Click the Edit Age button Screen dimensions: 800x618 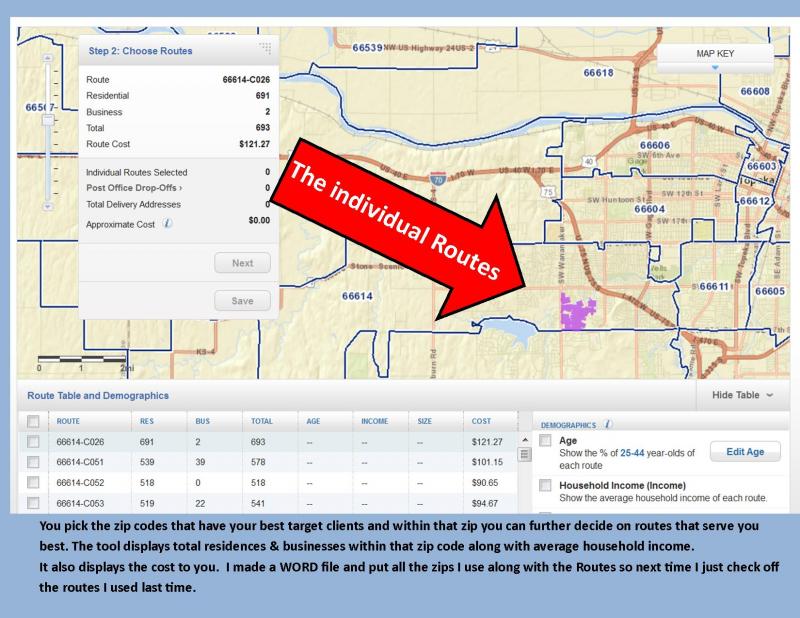click(744, 451)
